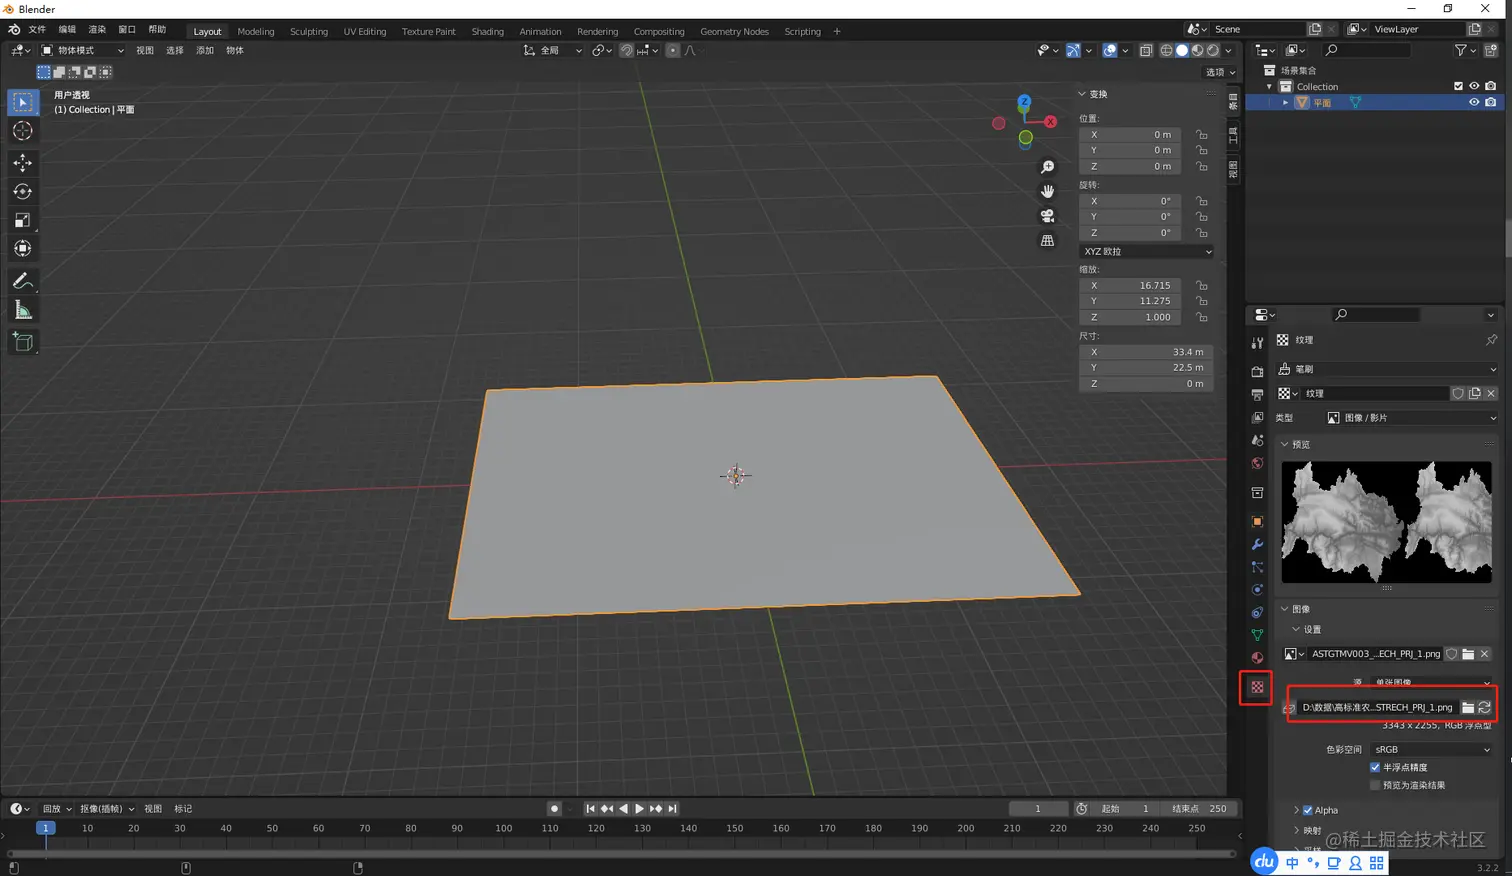The width and height of the screenshot is (1512, 876).
Task: Open 类型 图像/影片 dropdown
Action: (1411, 418)
